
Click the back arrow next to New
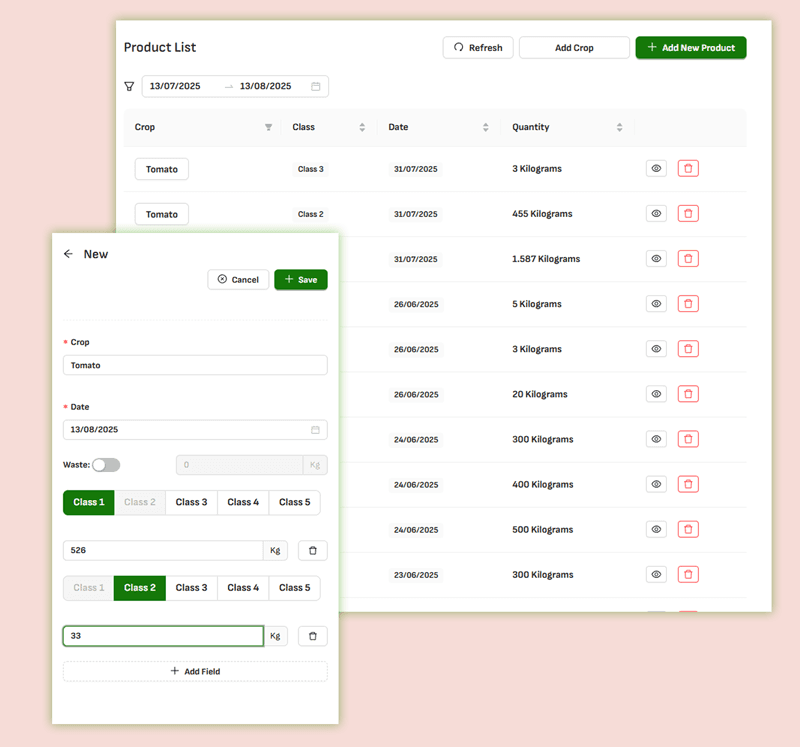point(68,254)
